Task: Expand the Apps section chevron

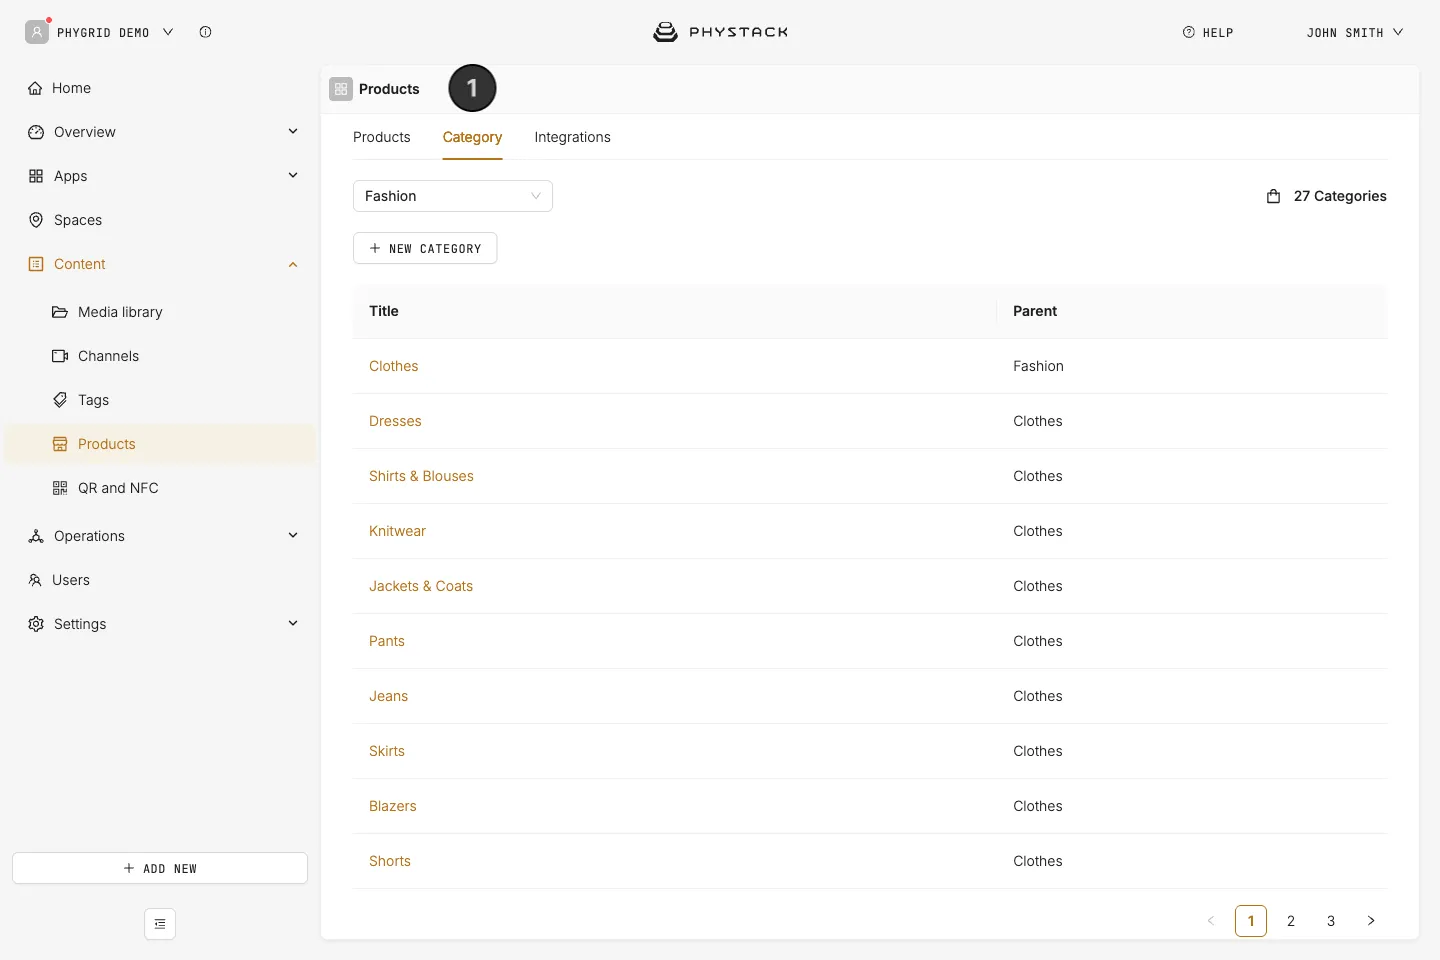Action: [293, 175]
